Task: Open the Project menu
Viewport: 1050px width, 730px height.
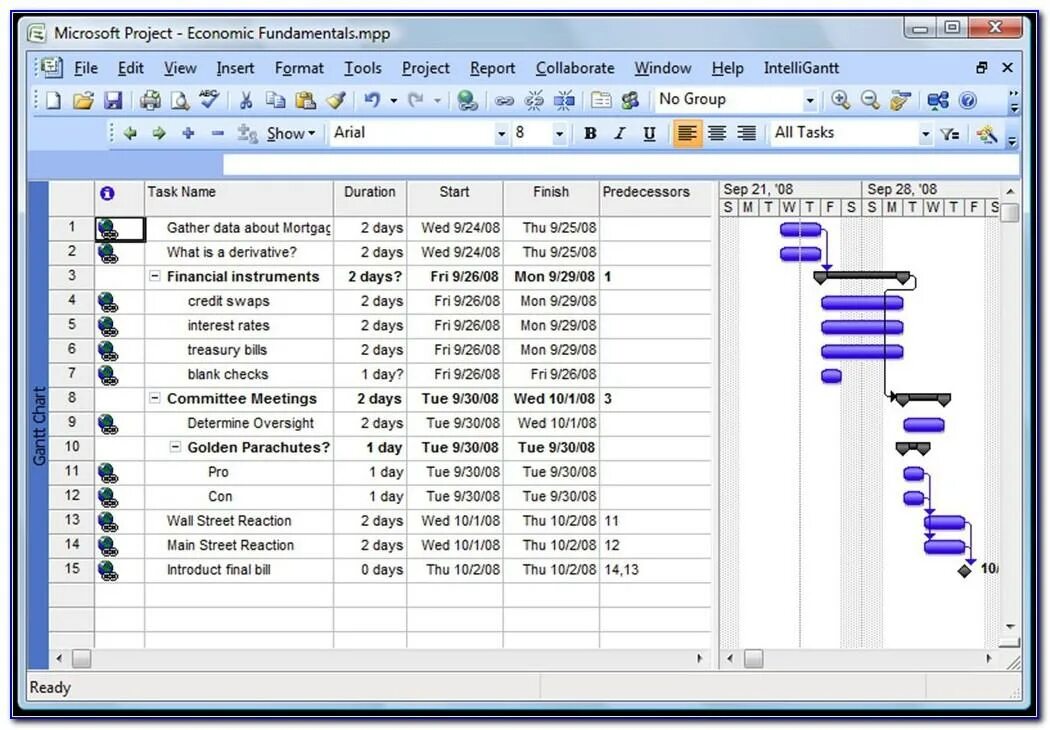Action: click(425, 68)
